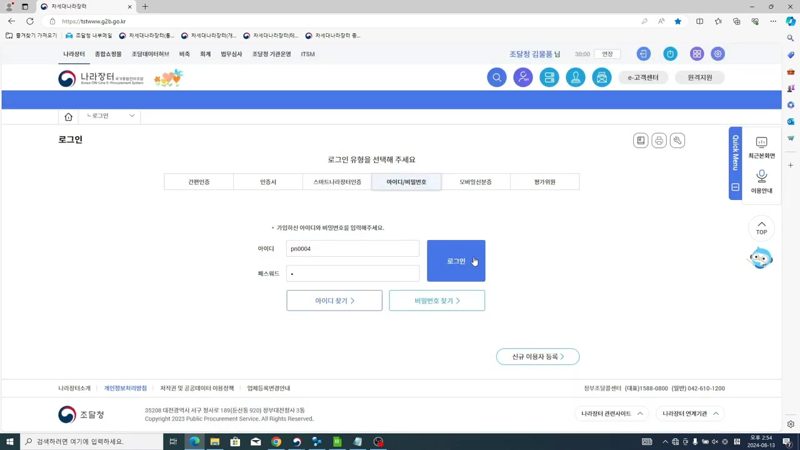Click the blue document icon beside 연장

(643, 54)
